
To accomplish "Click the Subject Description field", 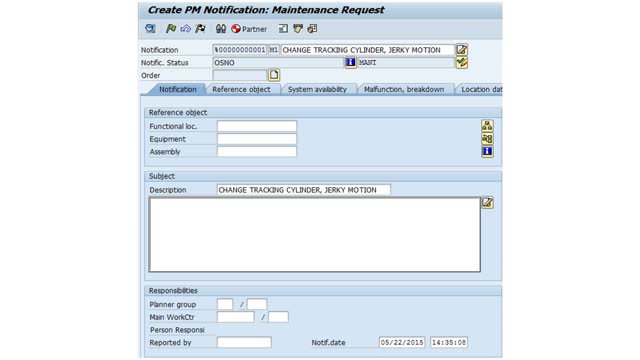I will [303, 190].
